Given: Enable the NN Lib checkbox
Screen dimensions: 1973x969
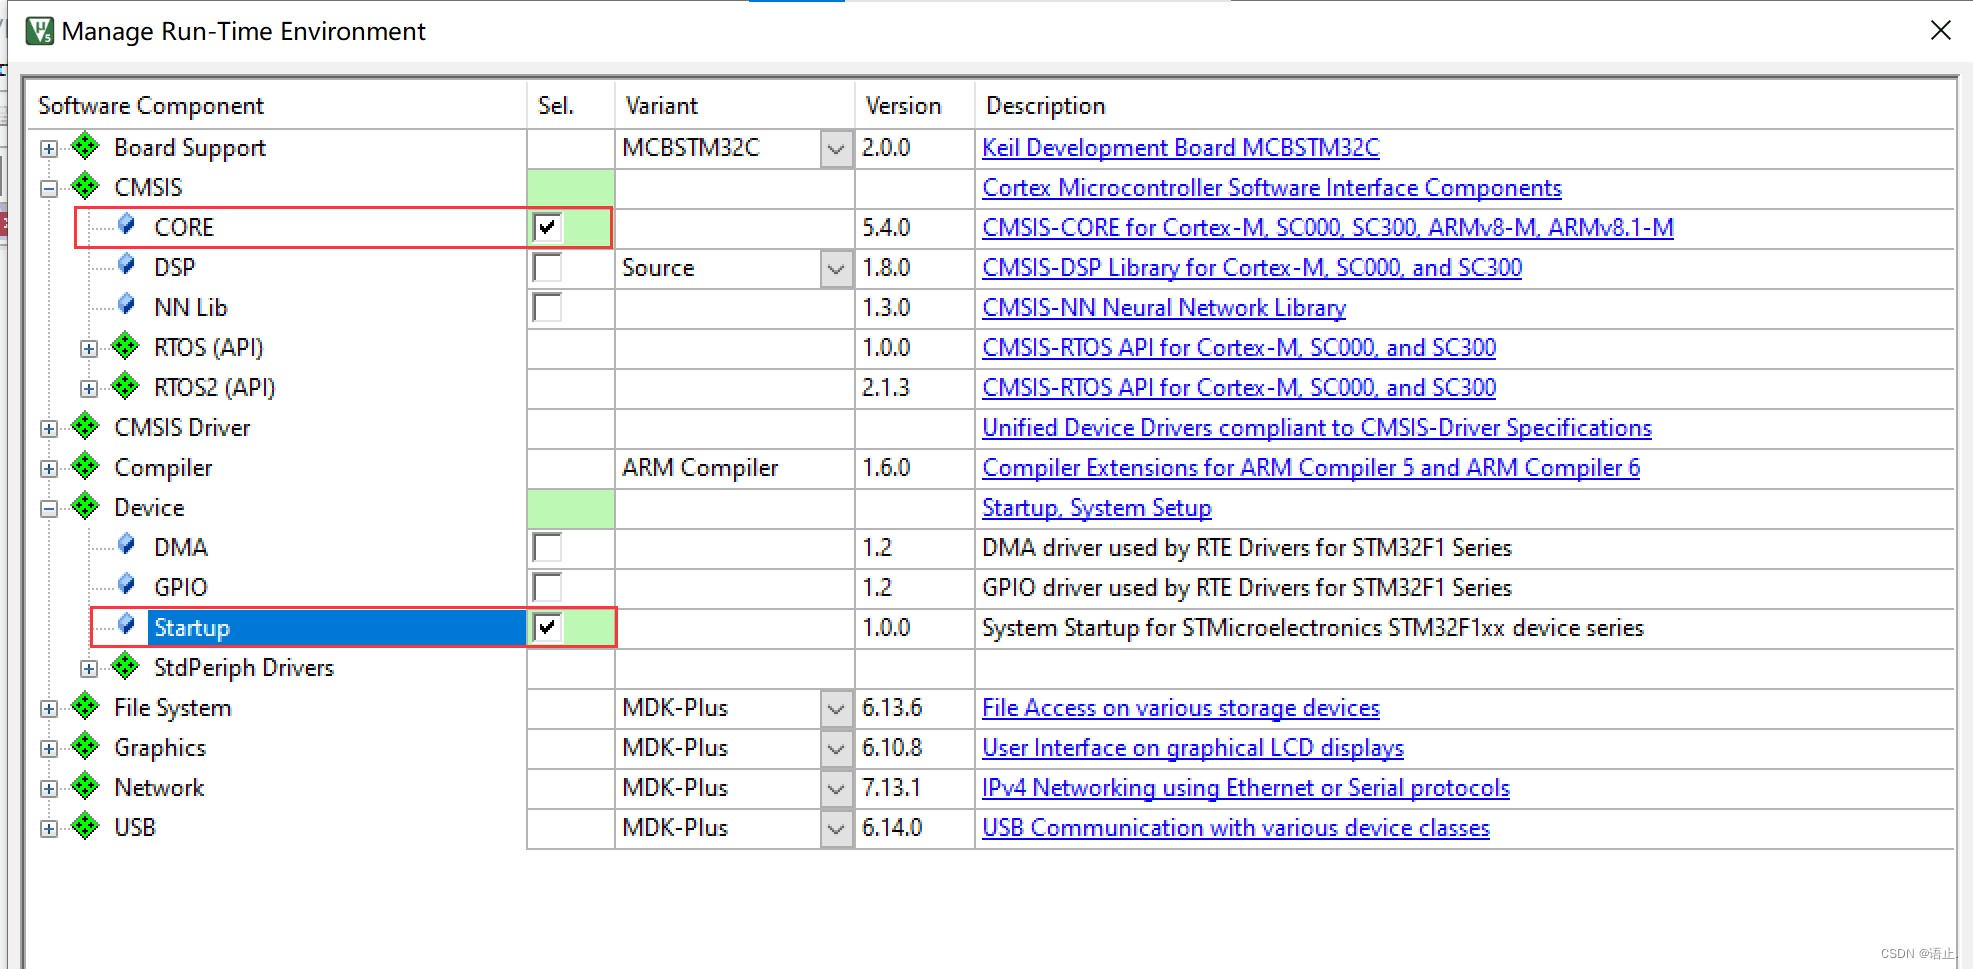Looking at the screenshot, I should [x=547, y=308].
